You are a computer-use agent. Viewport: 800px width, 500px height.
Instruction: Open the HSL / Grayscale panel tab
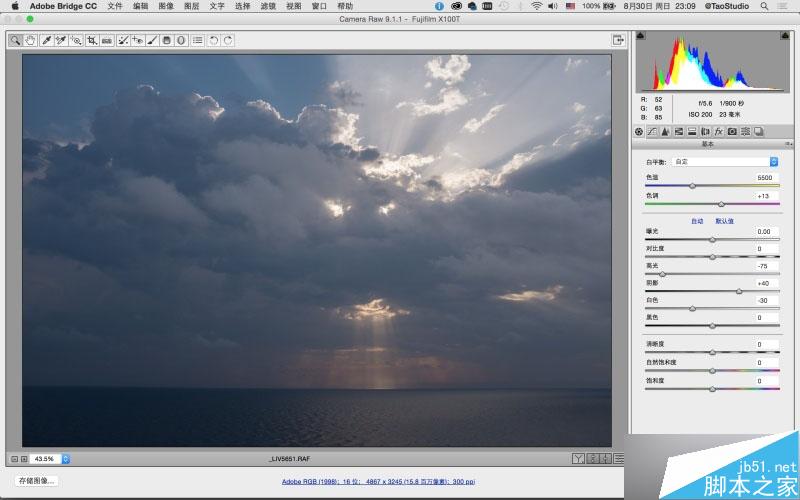click(679, 132)
